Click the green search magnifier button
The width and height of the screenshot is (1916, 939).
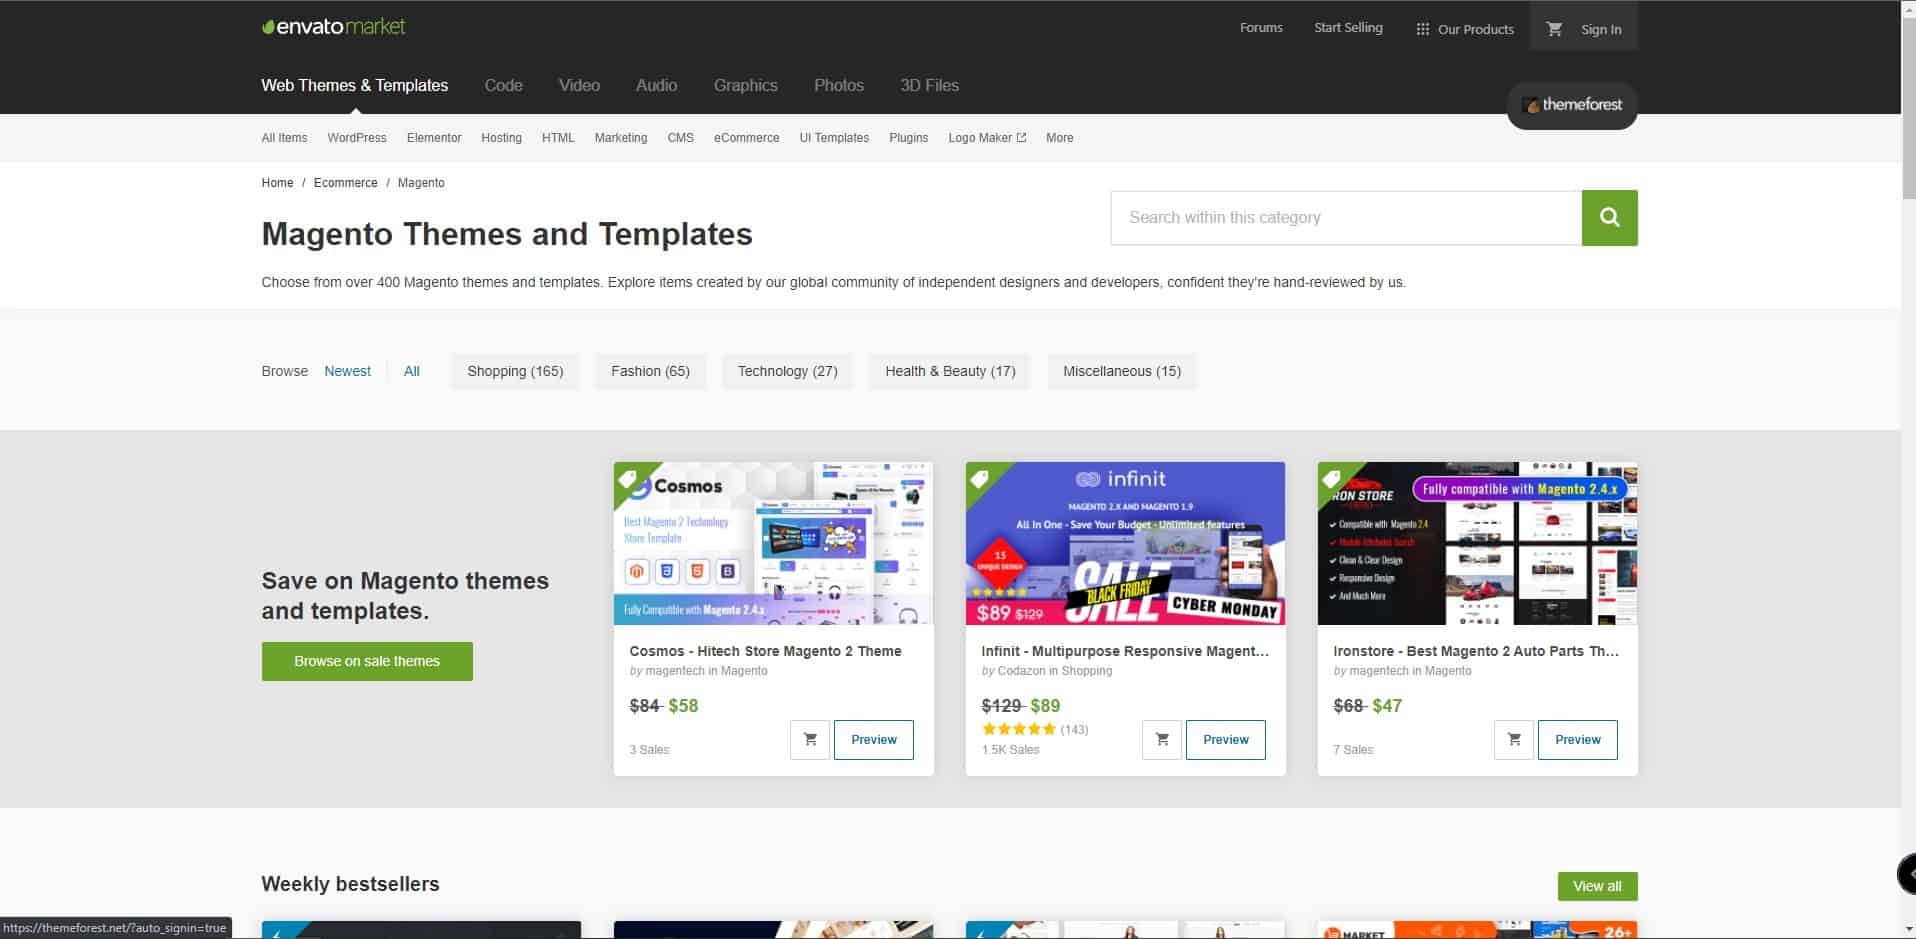pos(1609,217)
